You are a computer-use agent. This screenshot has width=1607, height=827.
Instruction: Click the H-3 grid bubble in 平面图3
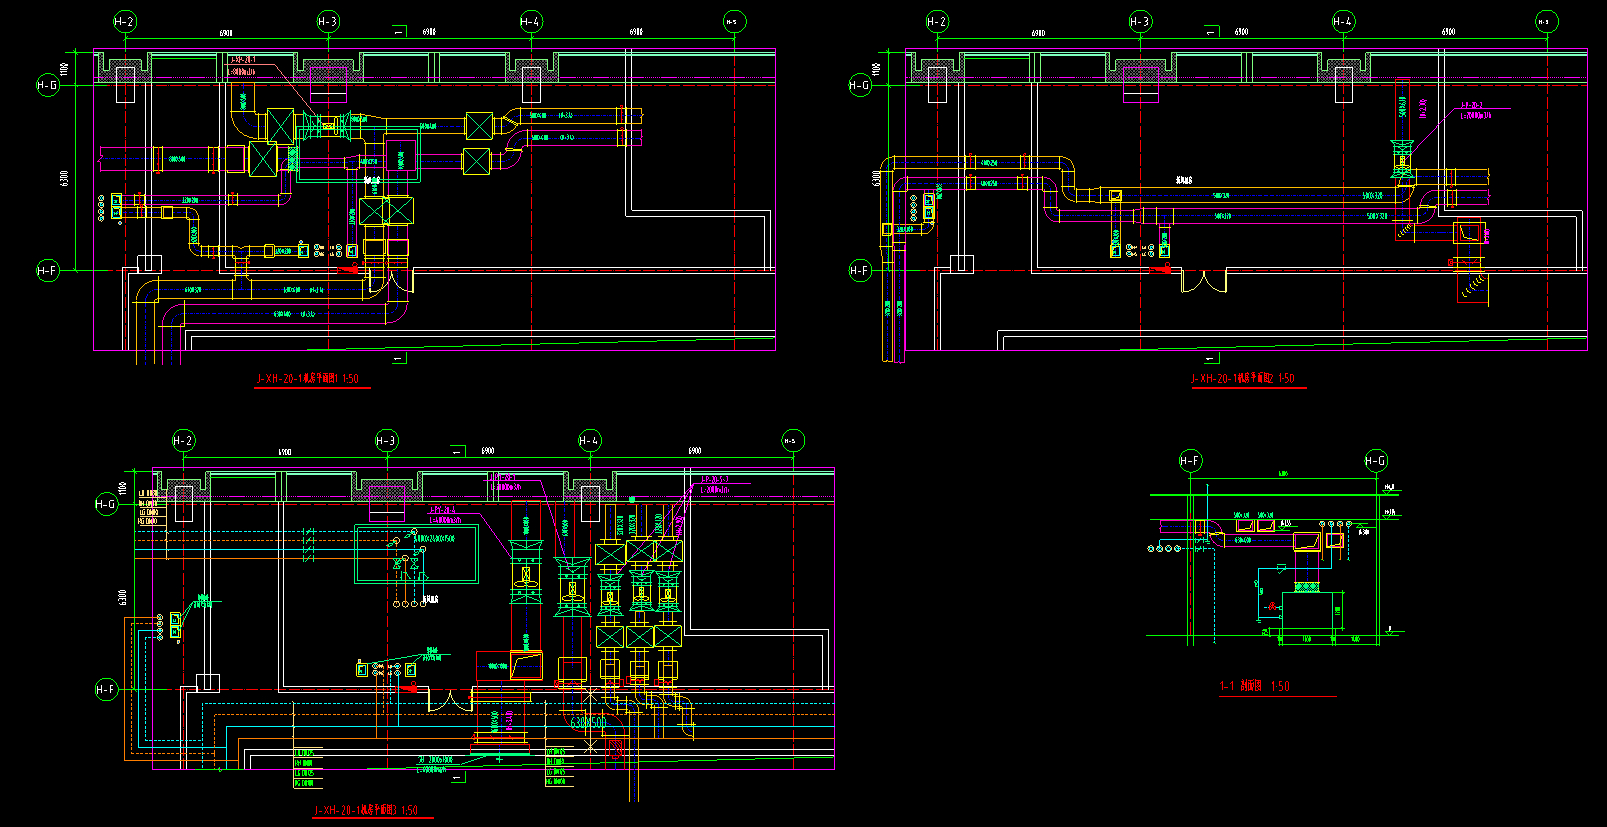coord(386,440)
